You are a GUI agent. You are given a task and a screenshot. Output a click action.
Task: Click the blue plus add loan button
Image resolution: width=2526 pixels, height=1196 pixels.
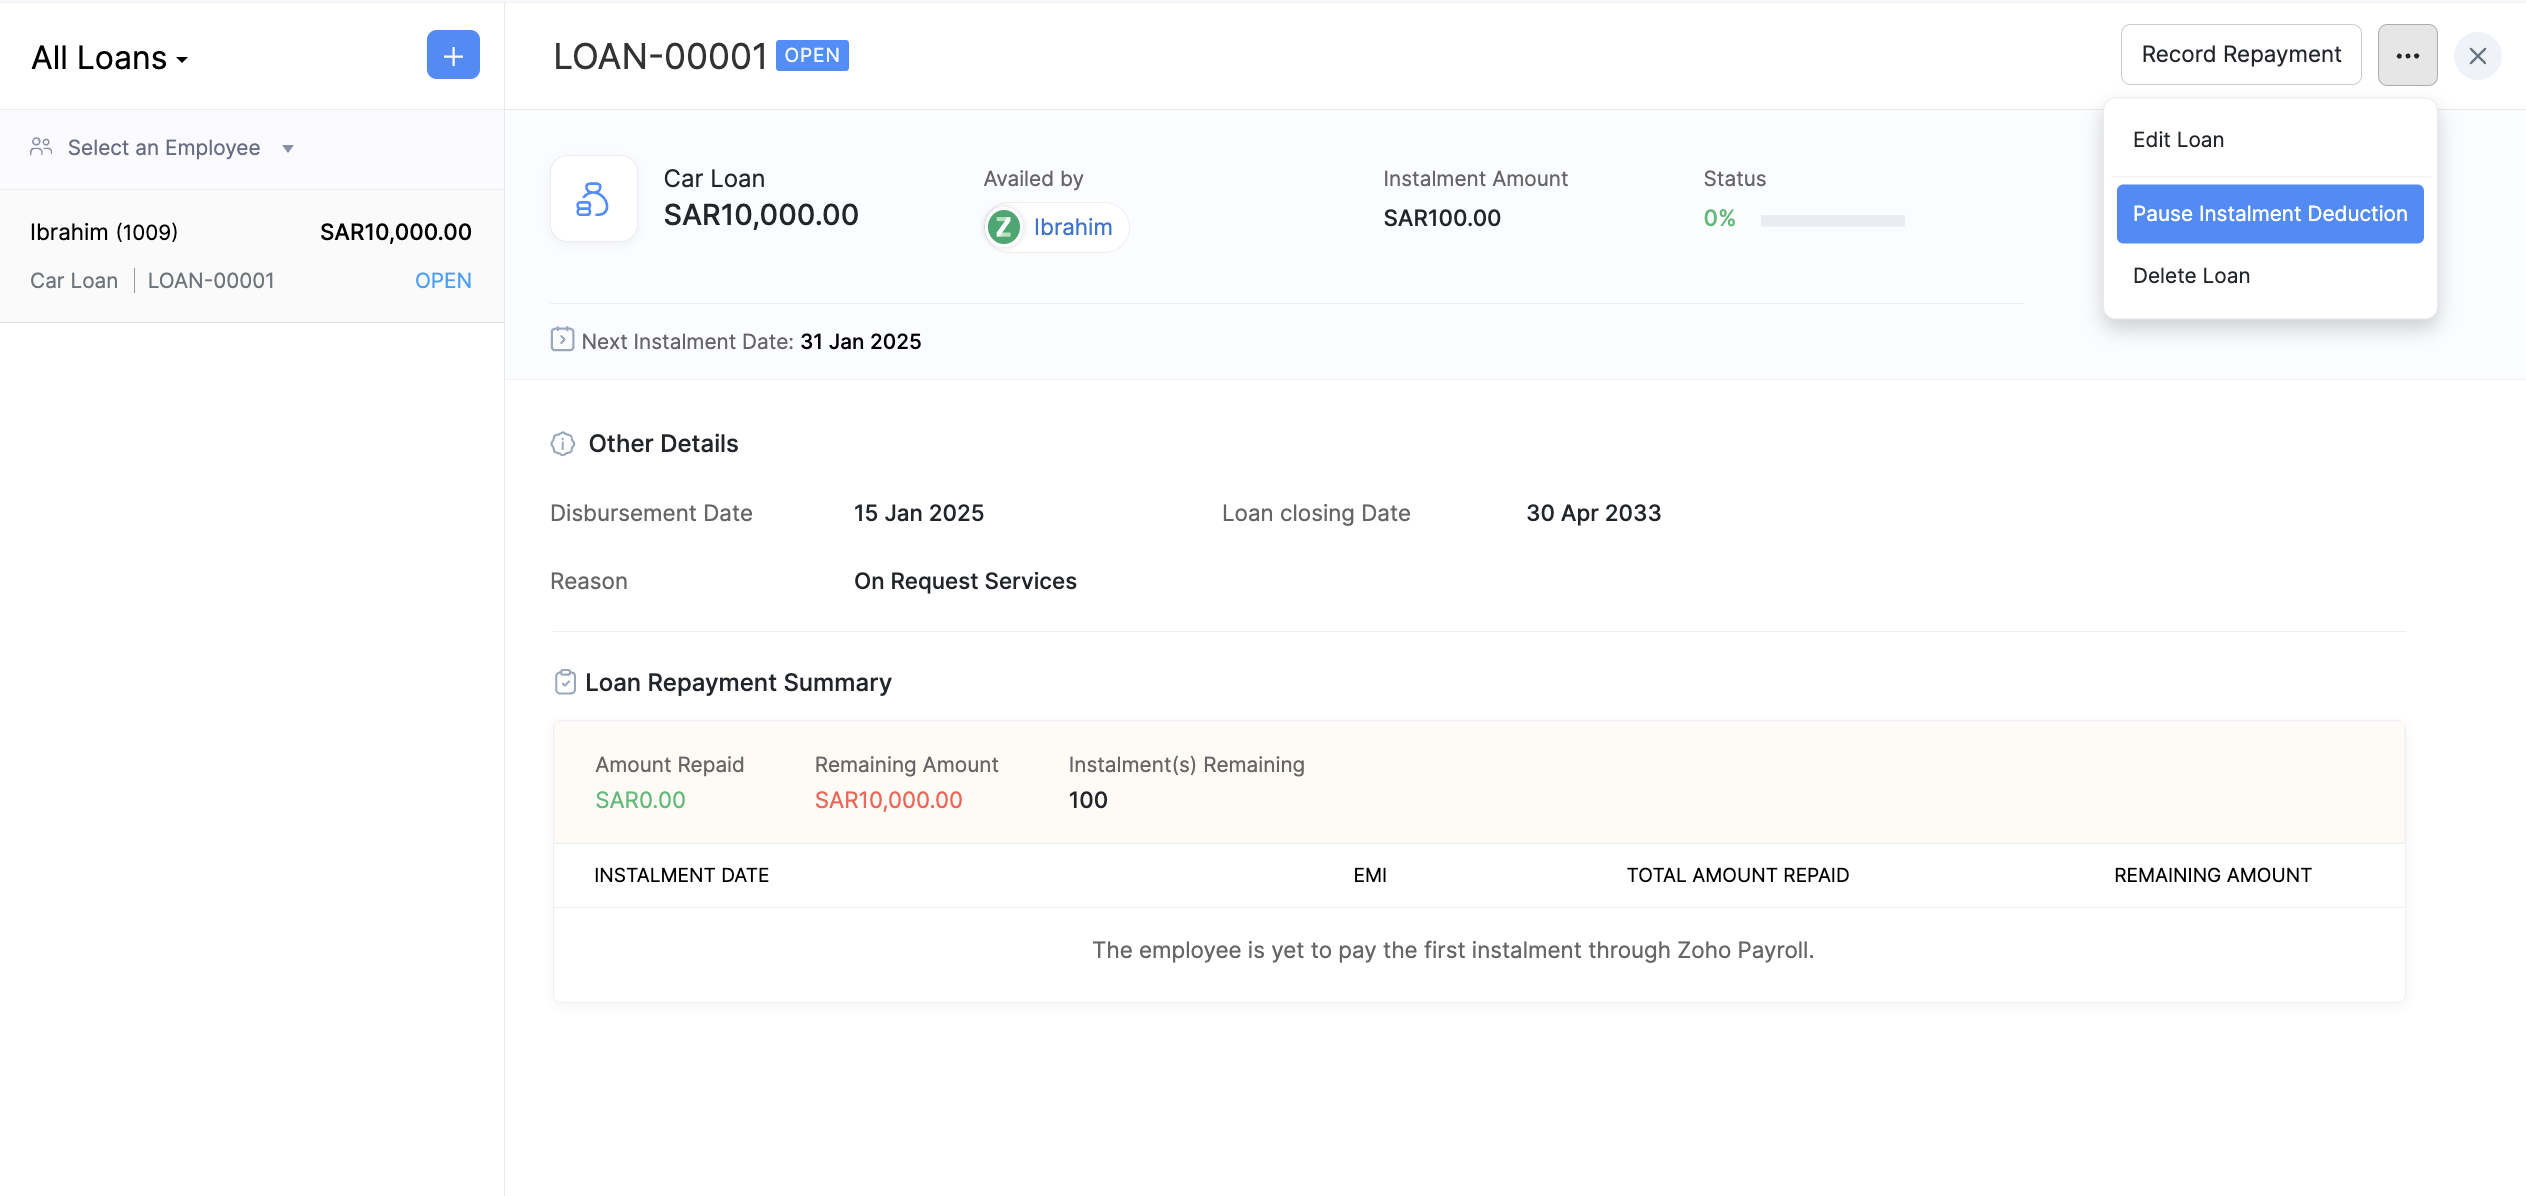pyautogui.click(x=453, y=55)
